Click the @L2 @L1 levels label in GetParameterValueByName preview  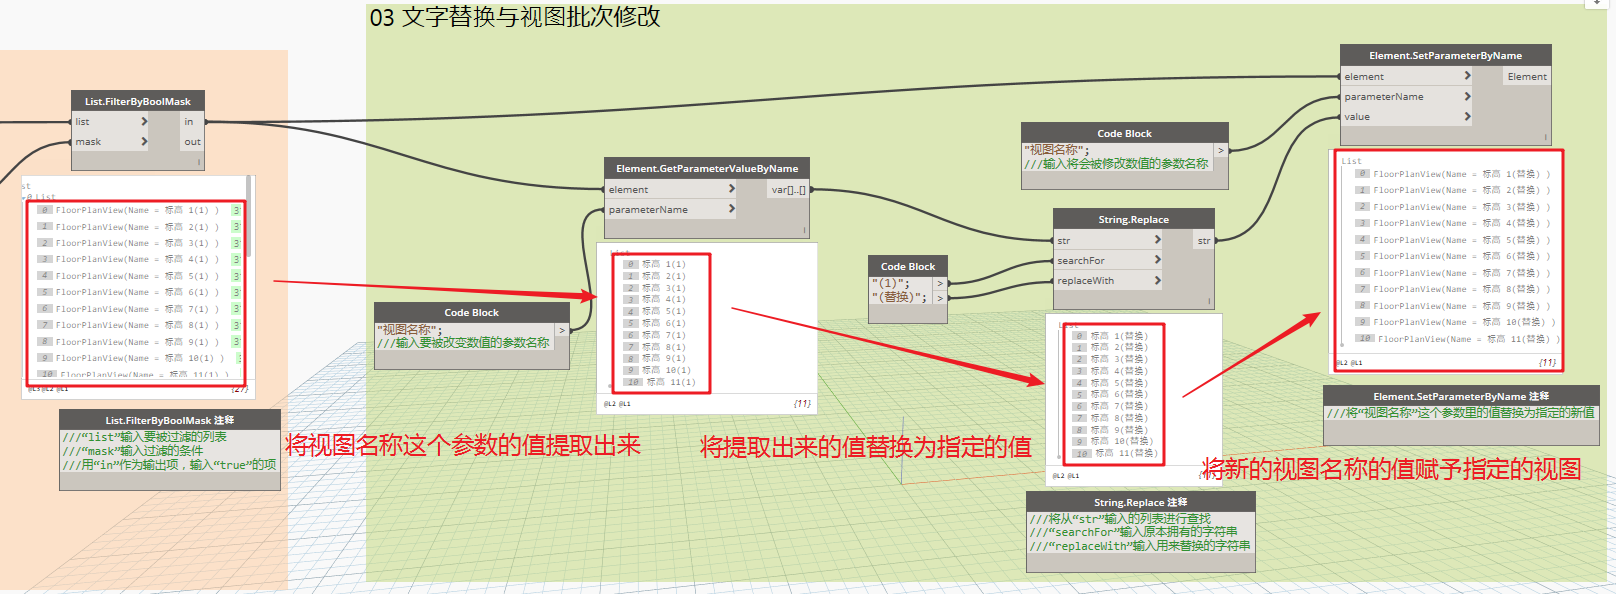click(617, 404)
